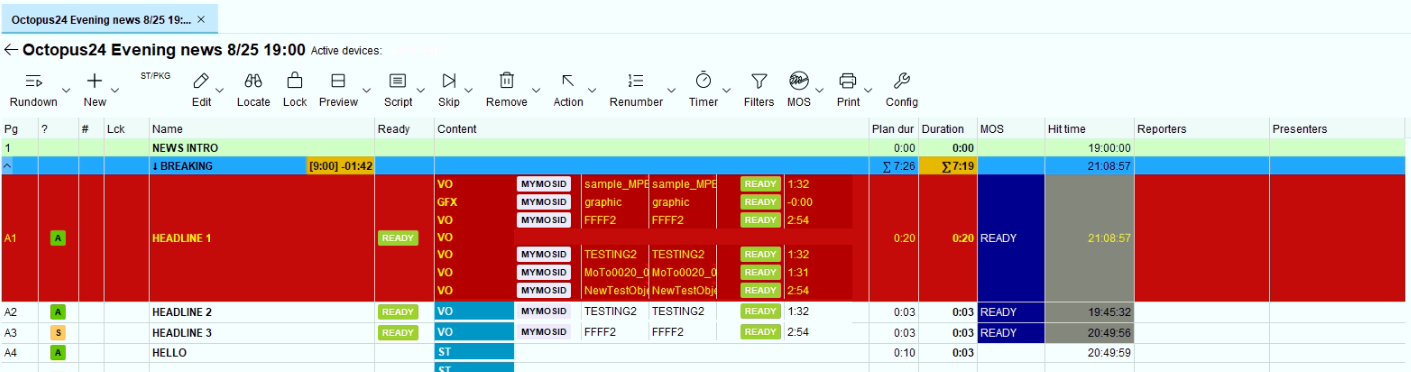Click the Filters funnel icon
This screenshot has height=372, width=1411.
click(759, 81)
